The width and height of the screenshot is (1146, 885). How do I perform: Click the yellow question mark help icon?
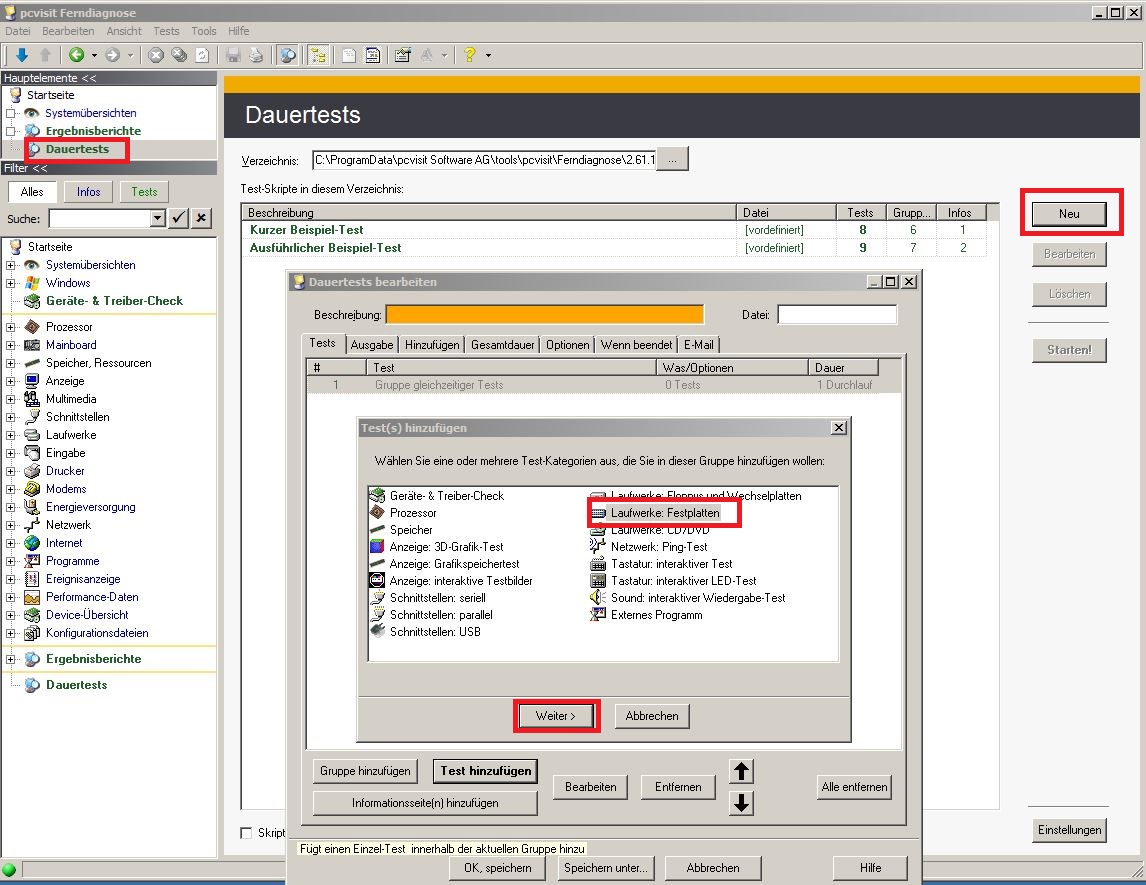[469, 55]
